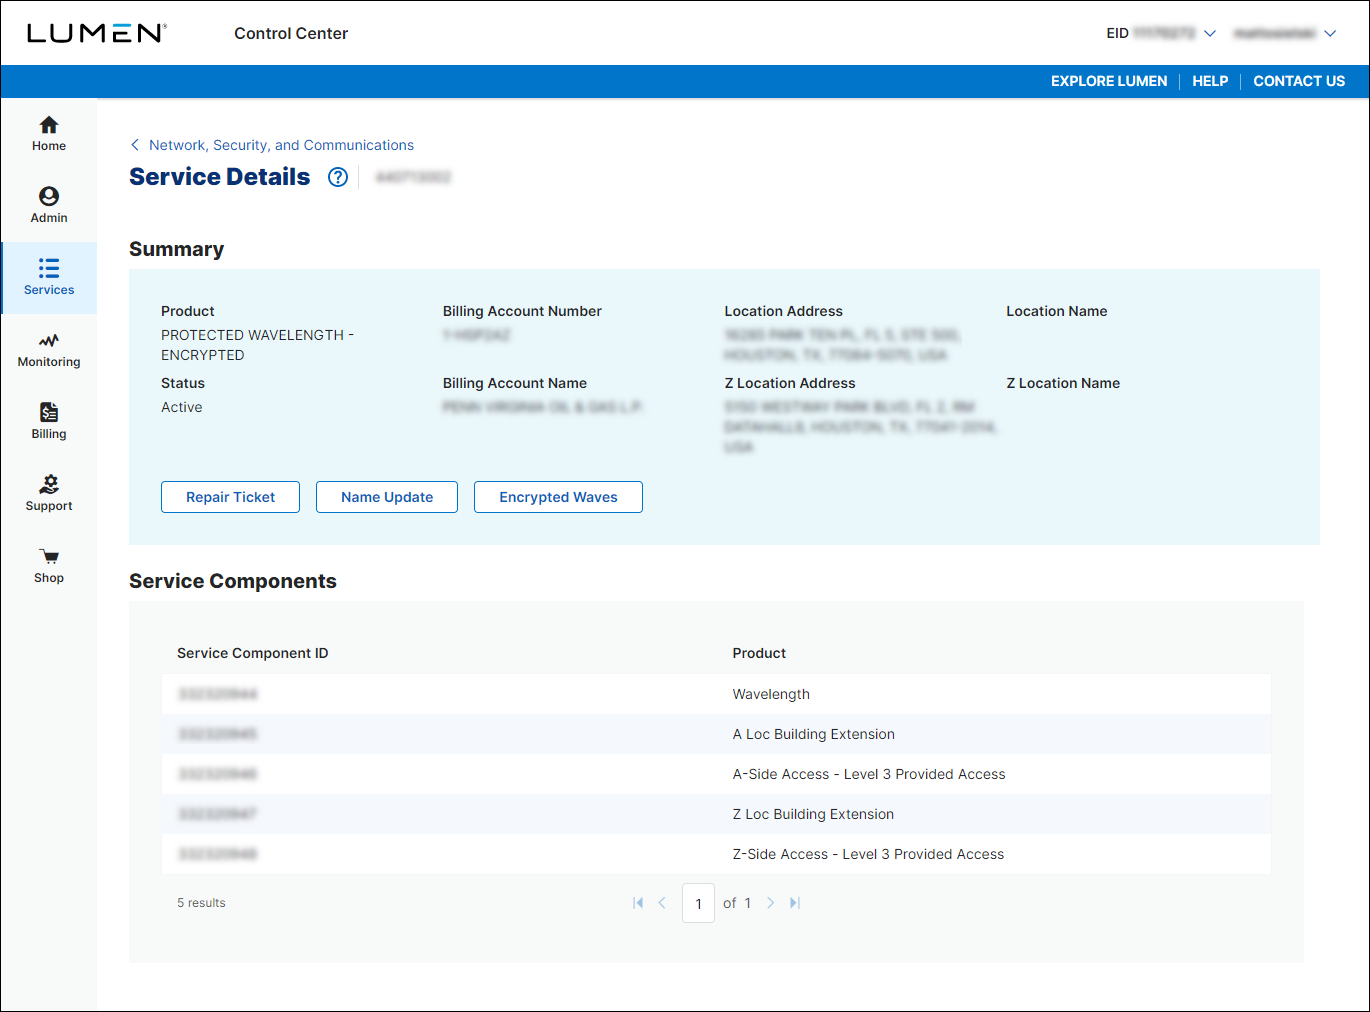Click the Service Component ID column header
This screenshot has height=1012, width=1370.
[x=253, y=653]
